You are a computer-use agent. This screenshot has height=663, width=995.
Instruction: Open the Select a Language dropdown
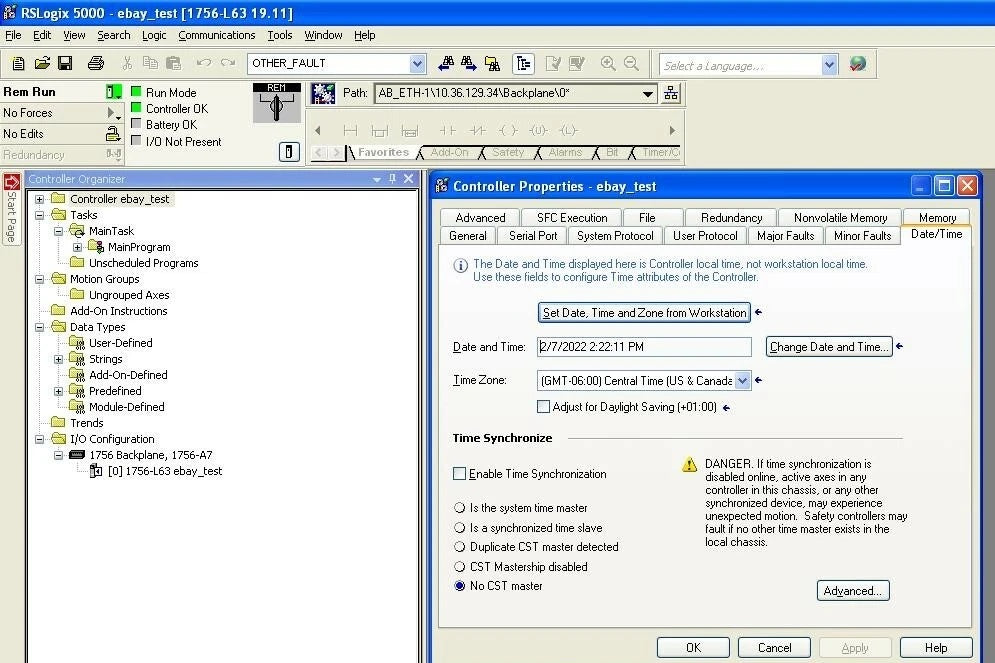[829, 65]
